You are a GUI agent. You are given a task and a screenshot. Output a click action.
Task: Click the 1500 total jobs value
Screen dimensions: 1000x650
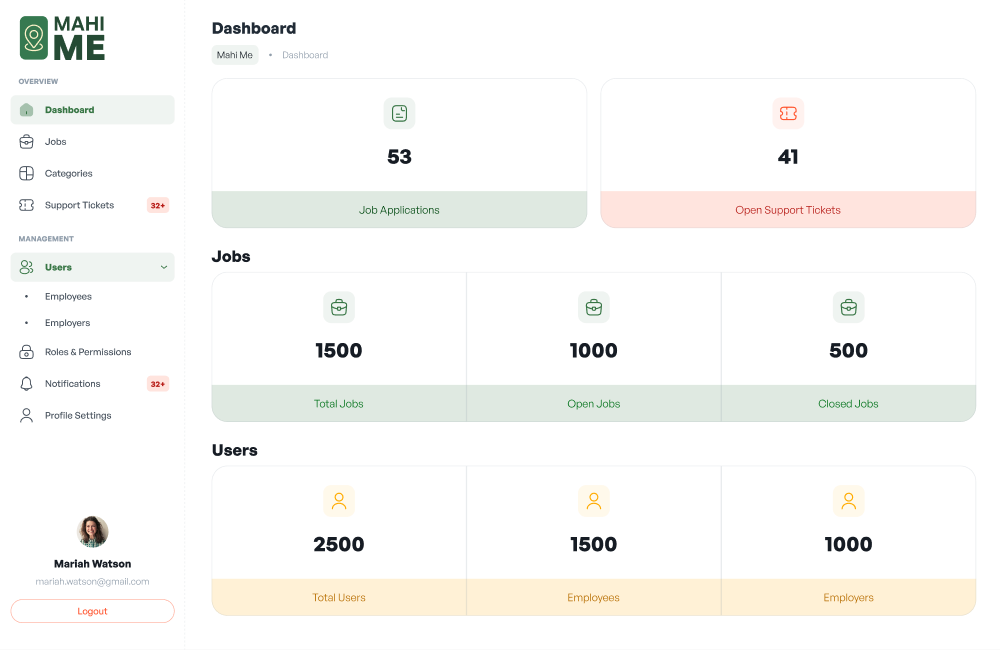[x=339, y=350]
